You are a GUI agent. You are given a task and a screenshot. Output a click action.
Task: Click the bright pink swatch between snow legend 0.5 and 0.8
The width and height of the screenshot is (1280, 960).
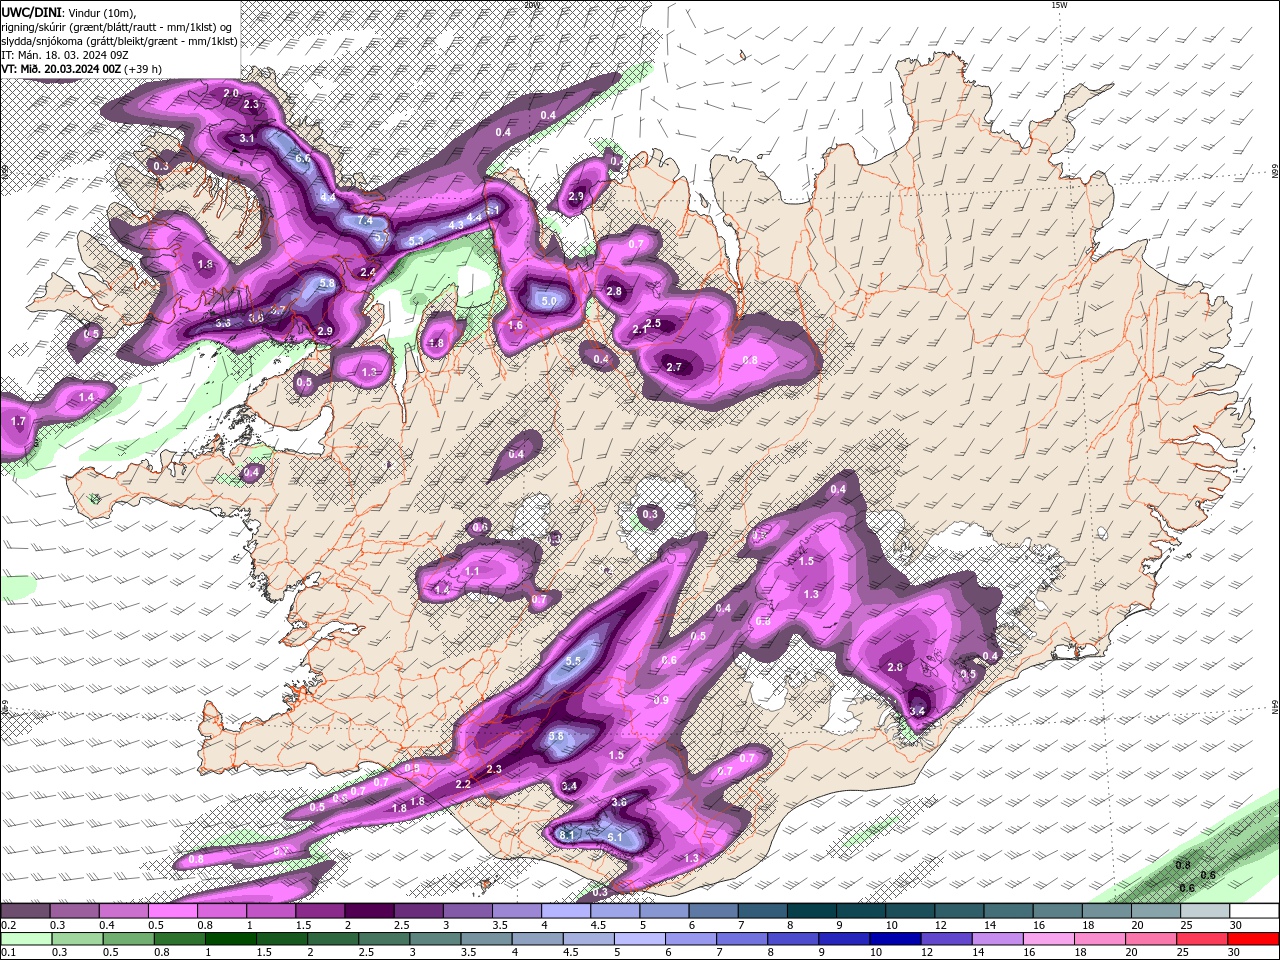pyautogui.click(x=172, y=911)
